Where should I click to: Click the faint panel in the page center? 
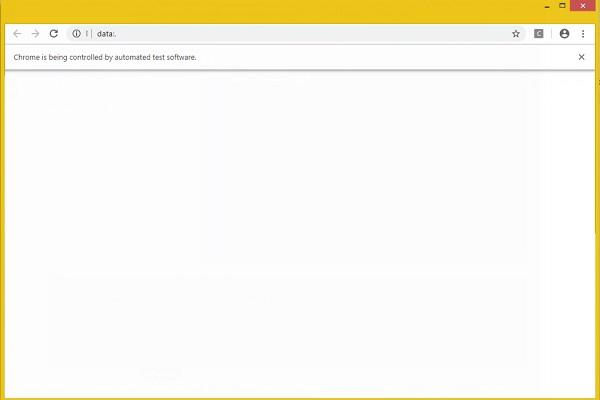360,170
